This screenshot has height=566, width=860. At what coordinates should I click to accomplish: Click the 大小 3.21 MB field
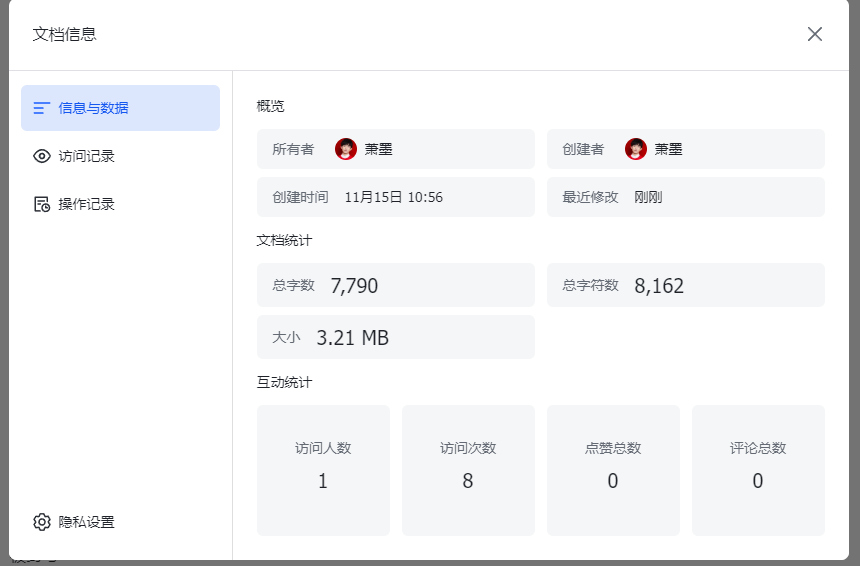tap(395, 337)
